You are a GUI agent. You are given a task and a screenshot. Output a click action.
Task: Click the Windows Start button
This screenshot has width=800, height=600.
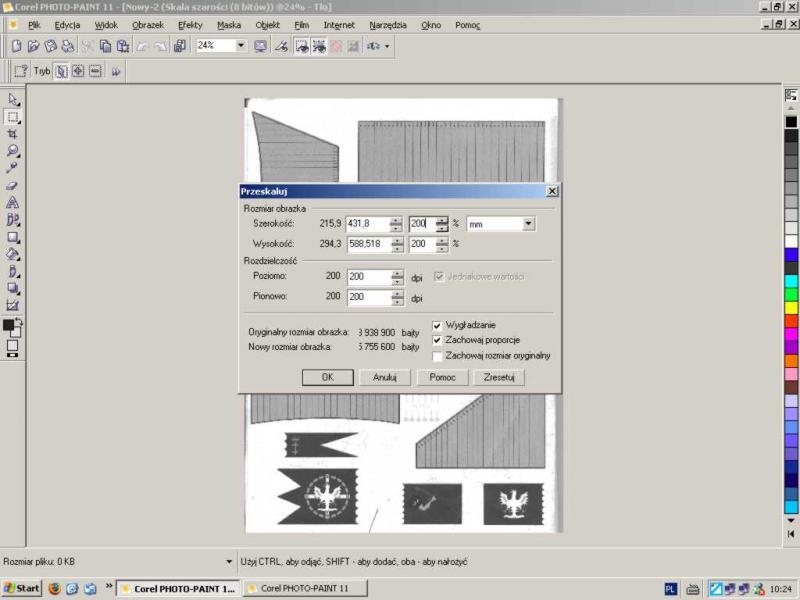tap(21, 588)
